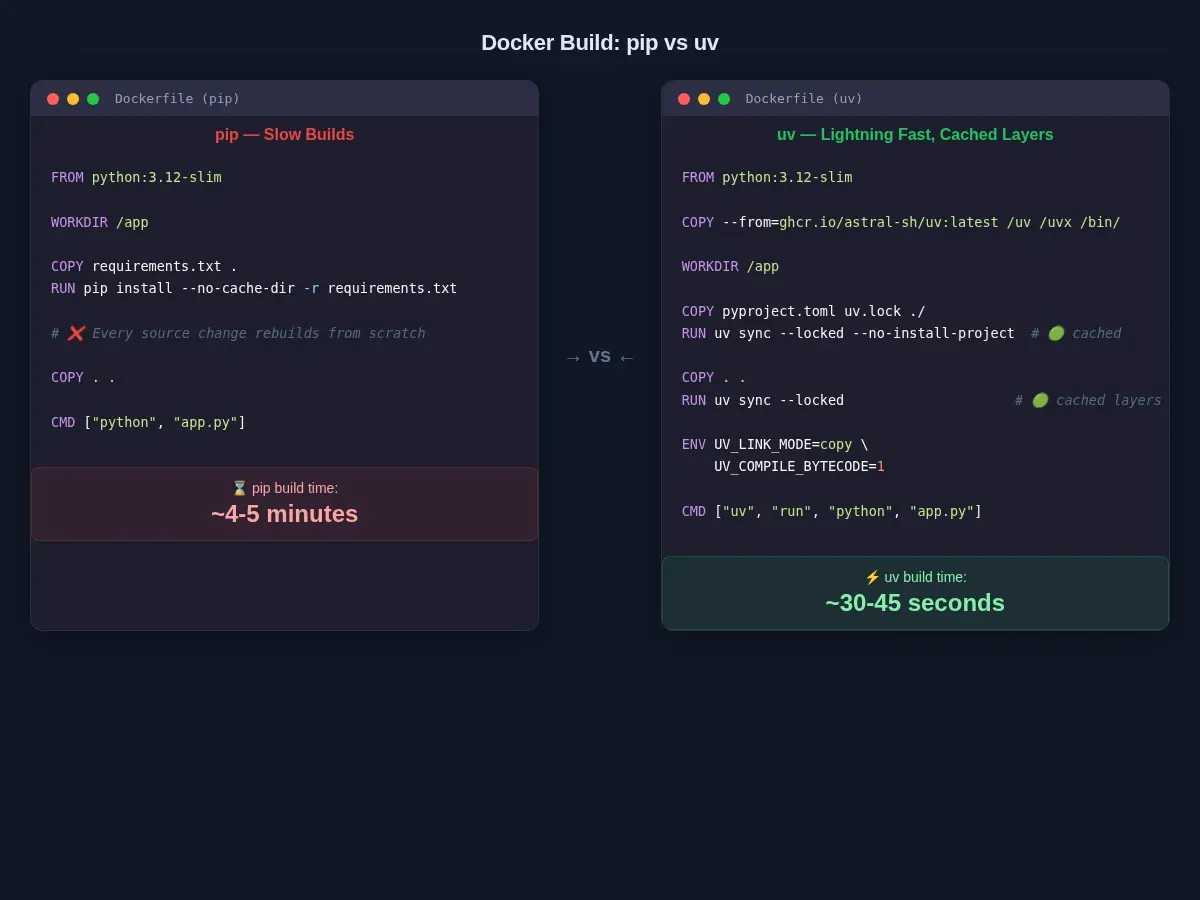This screenshot has width=1200, height=900.
Task: Click the "ENV UV_LINK_MODE=copy" line
Action: (775, 444)
